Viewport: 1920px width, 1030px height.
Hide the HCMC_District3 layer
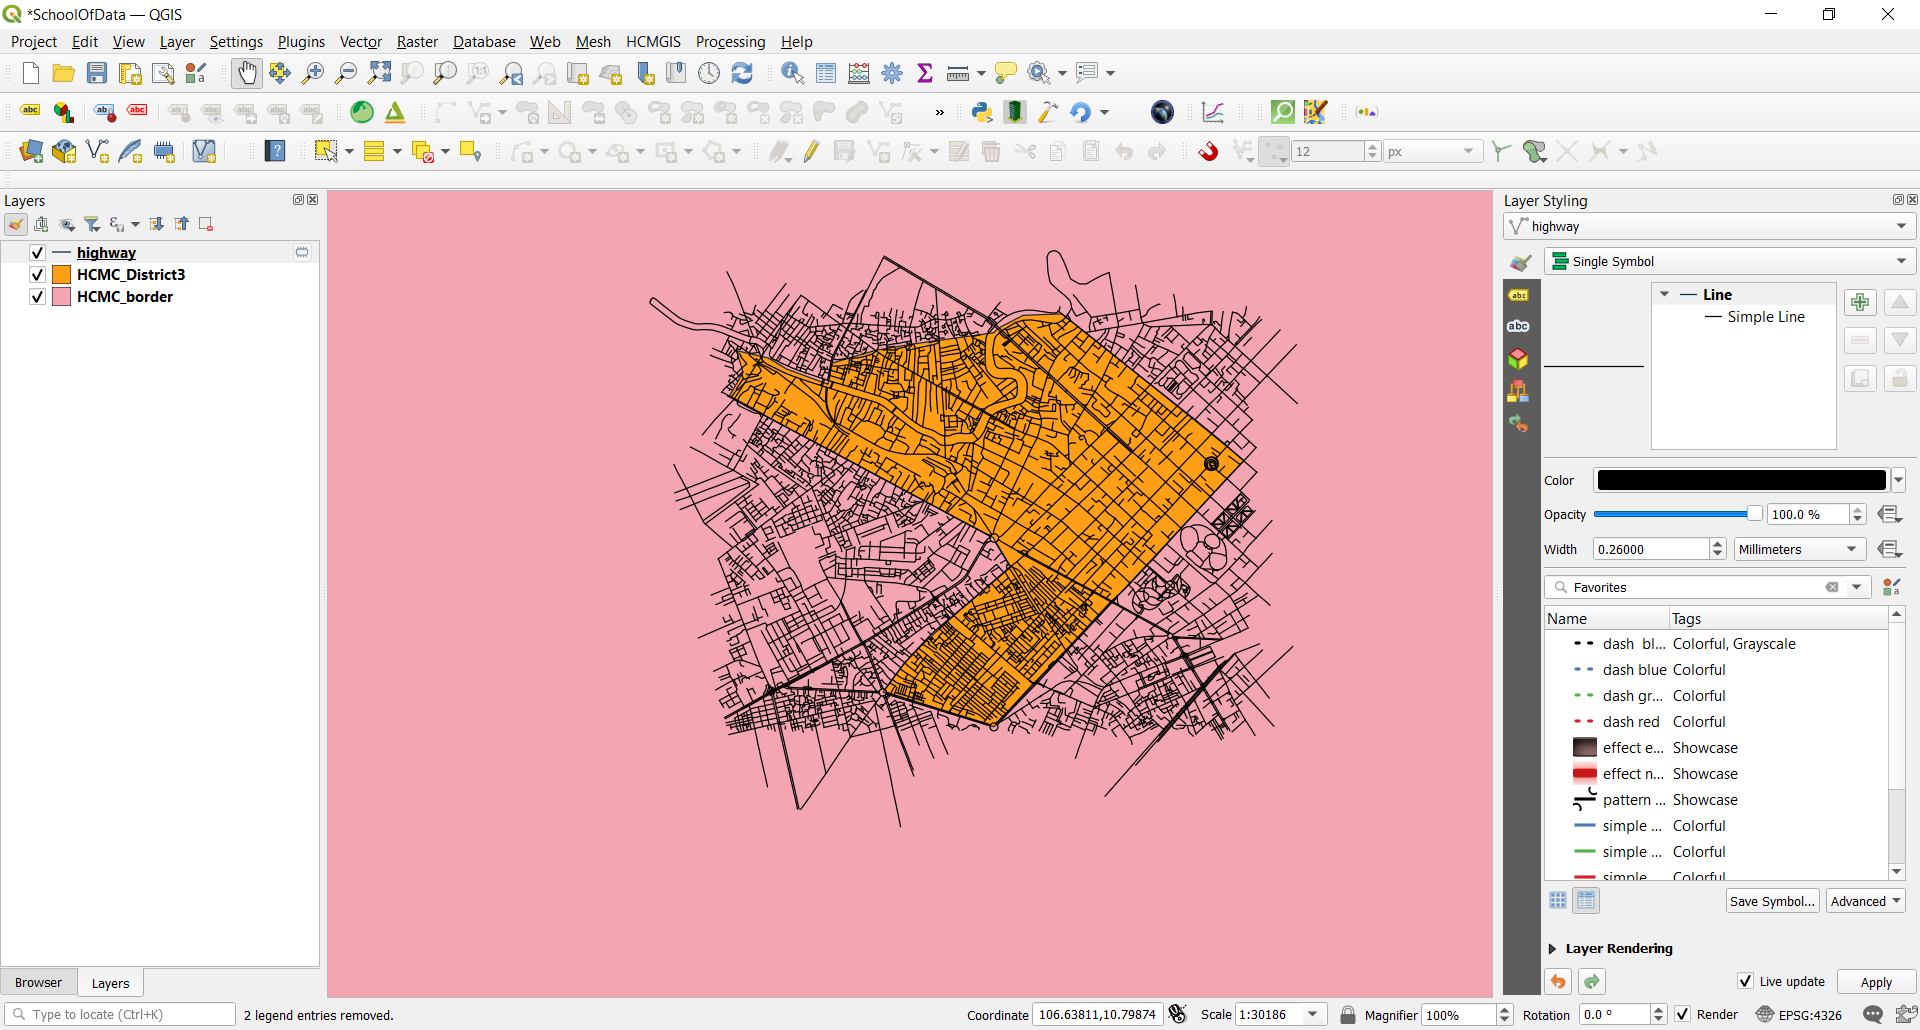pos(37,275)
